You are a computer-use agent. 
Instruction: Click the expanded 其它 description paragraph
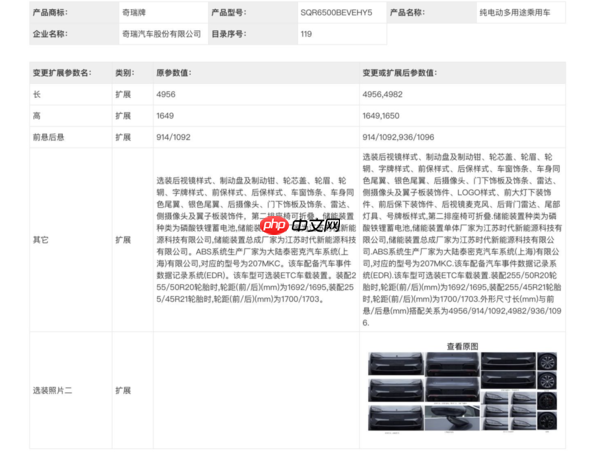click(462, 240)
